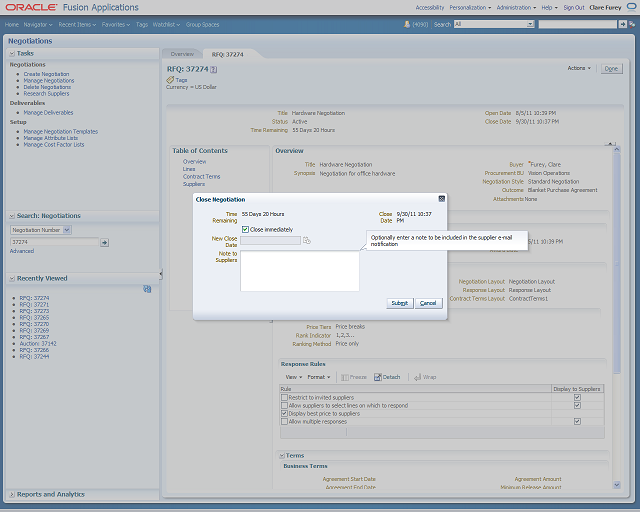Viewport: 640px width, 512px height.
Task: Check Allow suppliers to select lines
Action: point(284,405)
